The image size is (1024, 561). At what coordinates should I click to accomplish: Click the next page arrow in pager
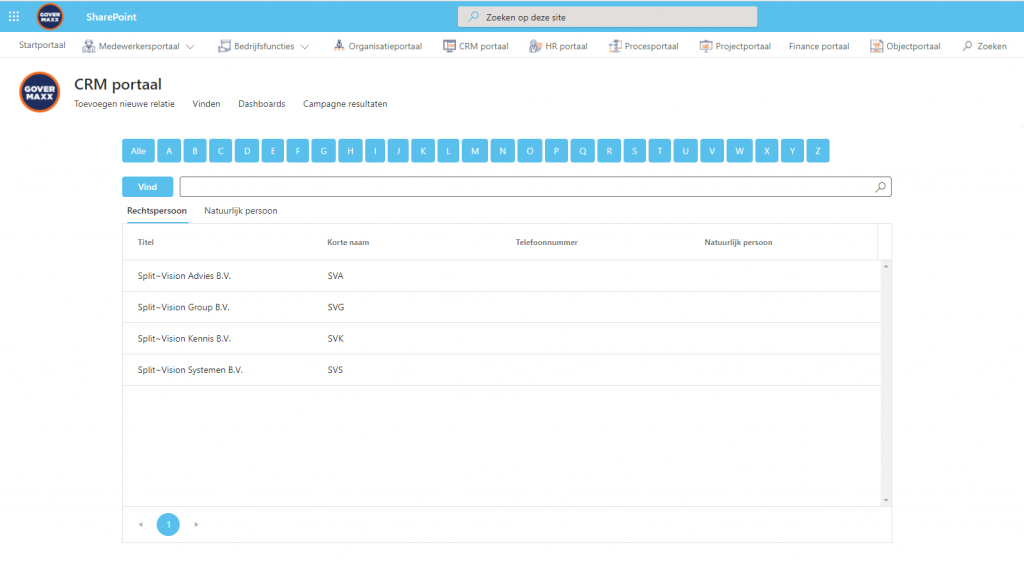coord(196,524)
